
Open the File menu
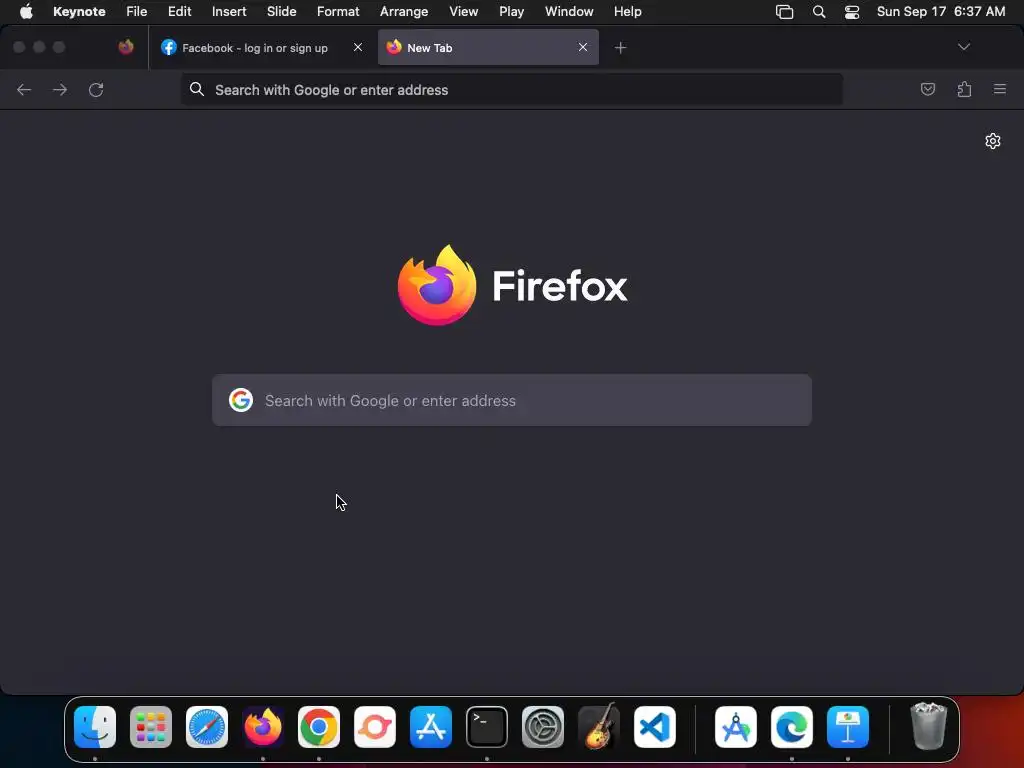(x=136, y=12)
